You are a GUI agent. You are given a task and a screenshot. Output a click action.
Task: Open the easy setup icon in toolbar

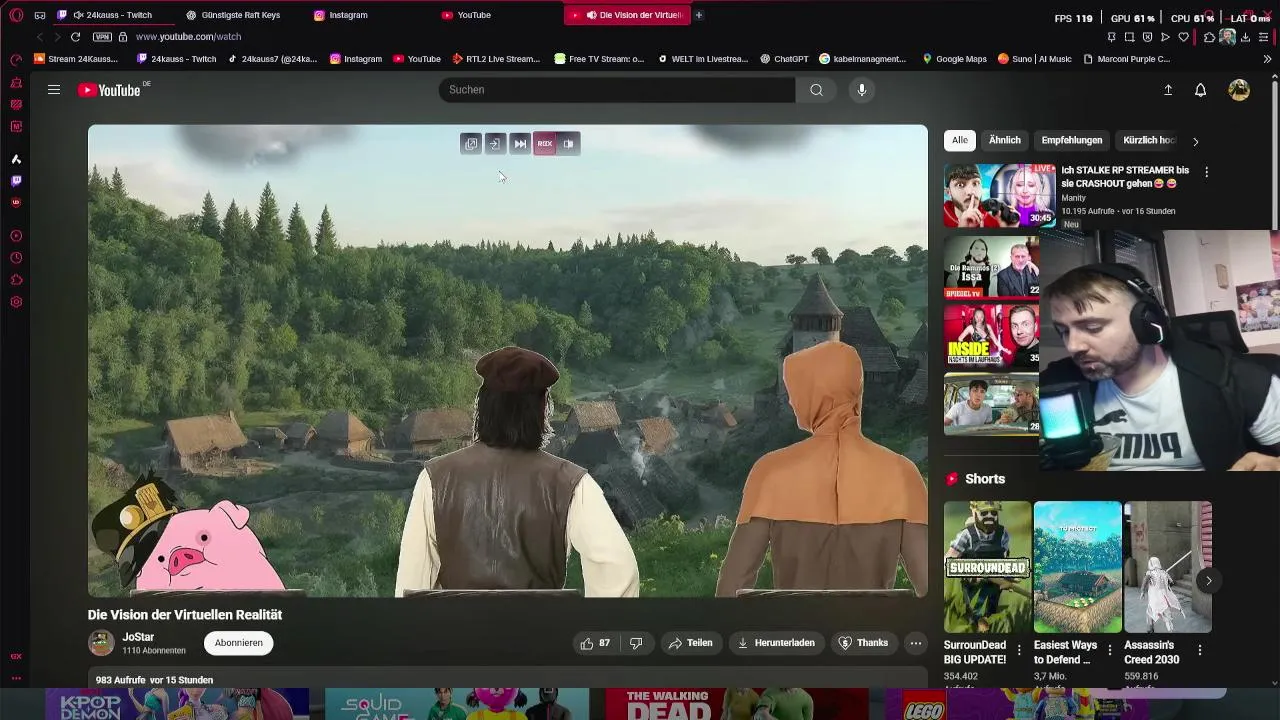[1264, 37]
